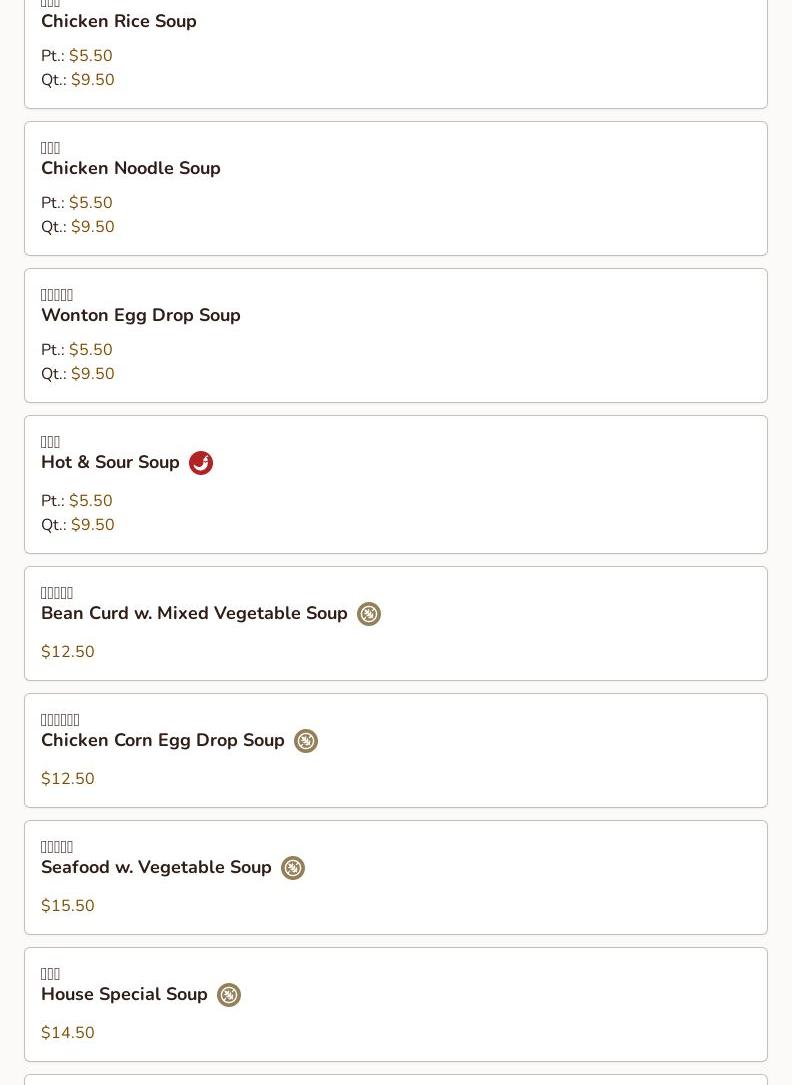The image size is (792, 1085).
Task: Open the Hot & Sour Soup item
Action: coord(110,462)
